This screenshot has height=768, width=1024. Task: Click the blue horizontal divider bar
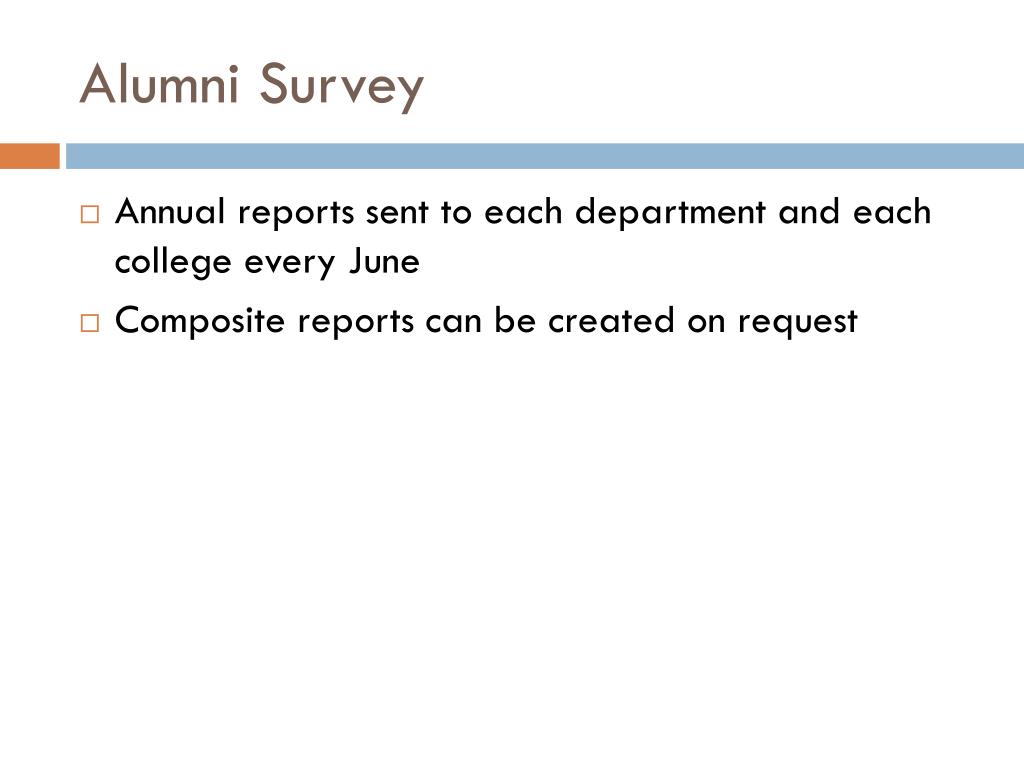(545, 156)
